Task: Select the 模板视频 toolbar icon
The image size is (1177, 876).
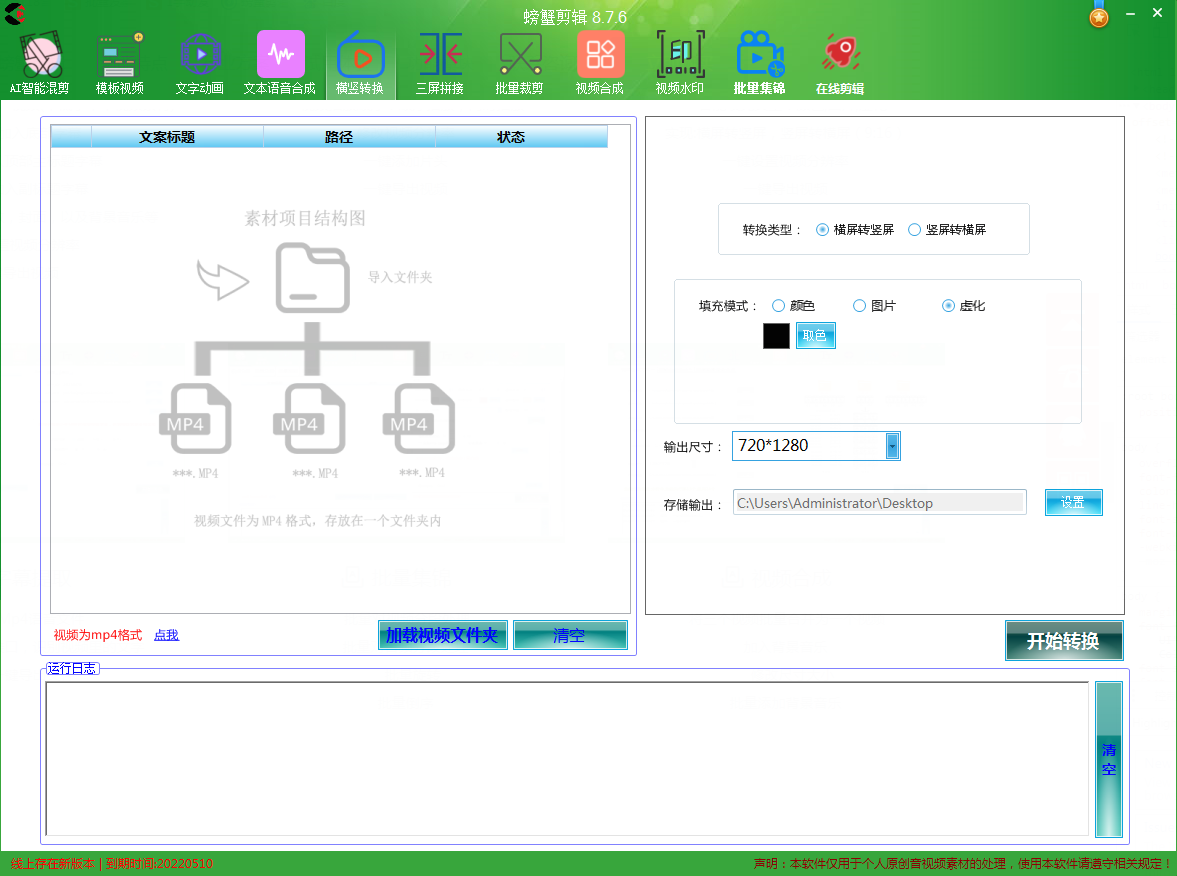Action: tap(120, 55)
